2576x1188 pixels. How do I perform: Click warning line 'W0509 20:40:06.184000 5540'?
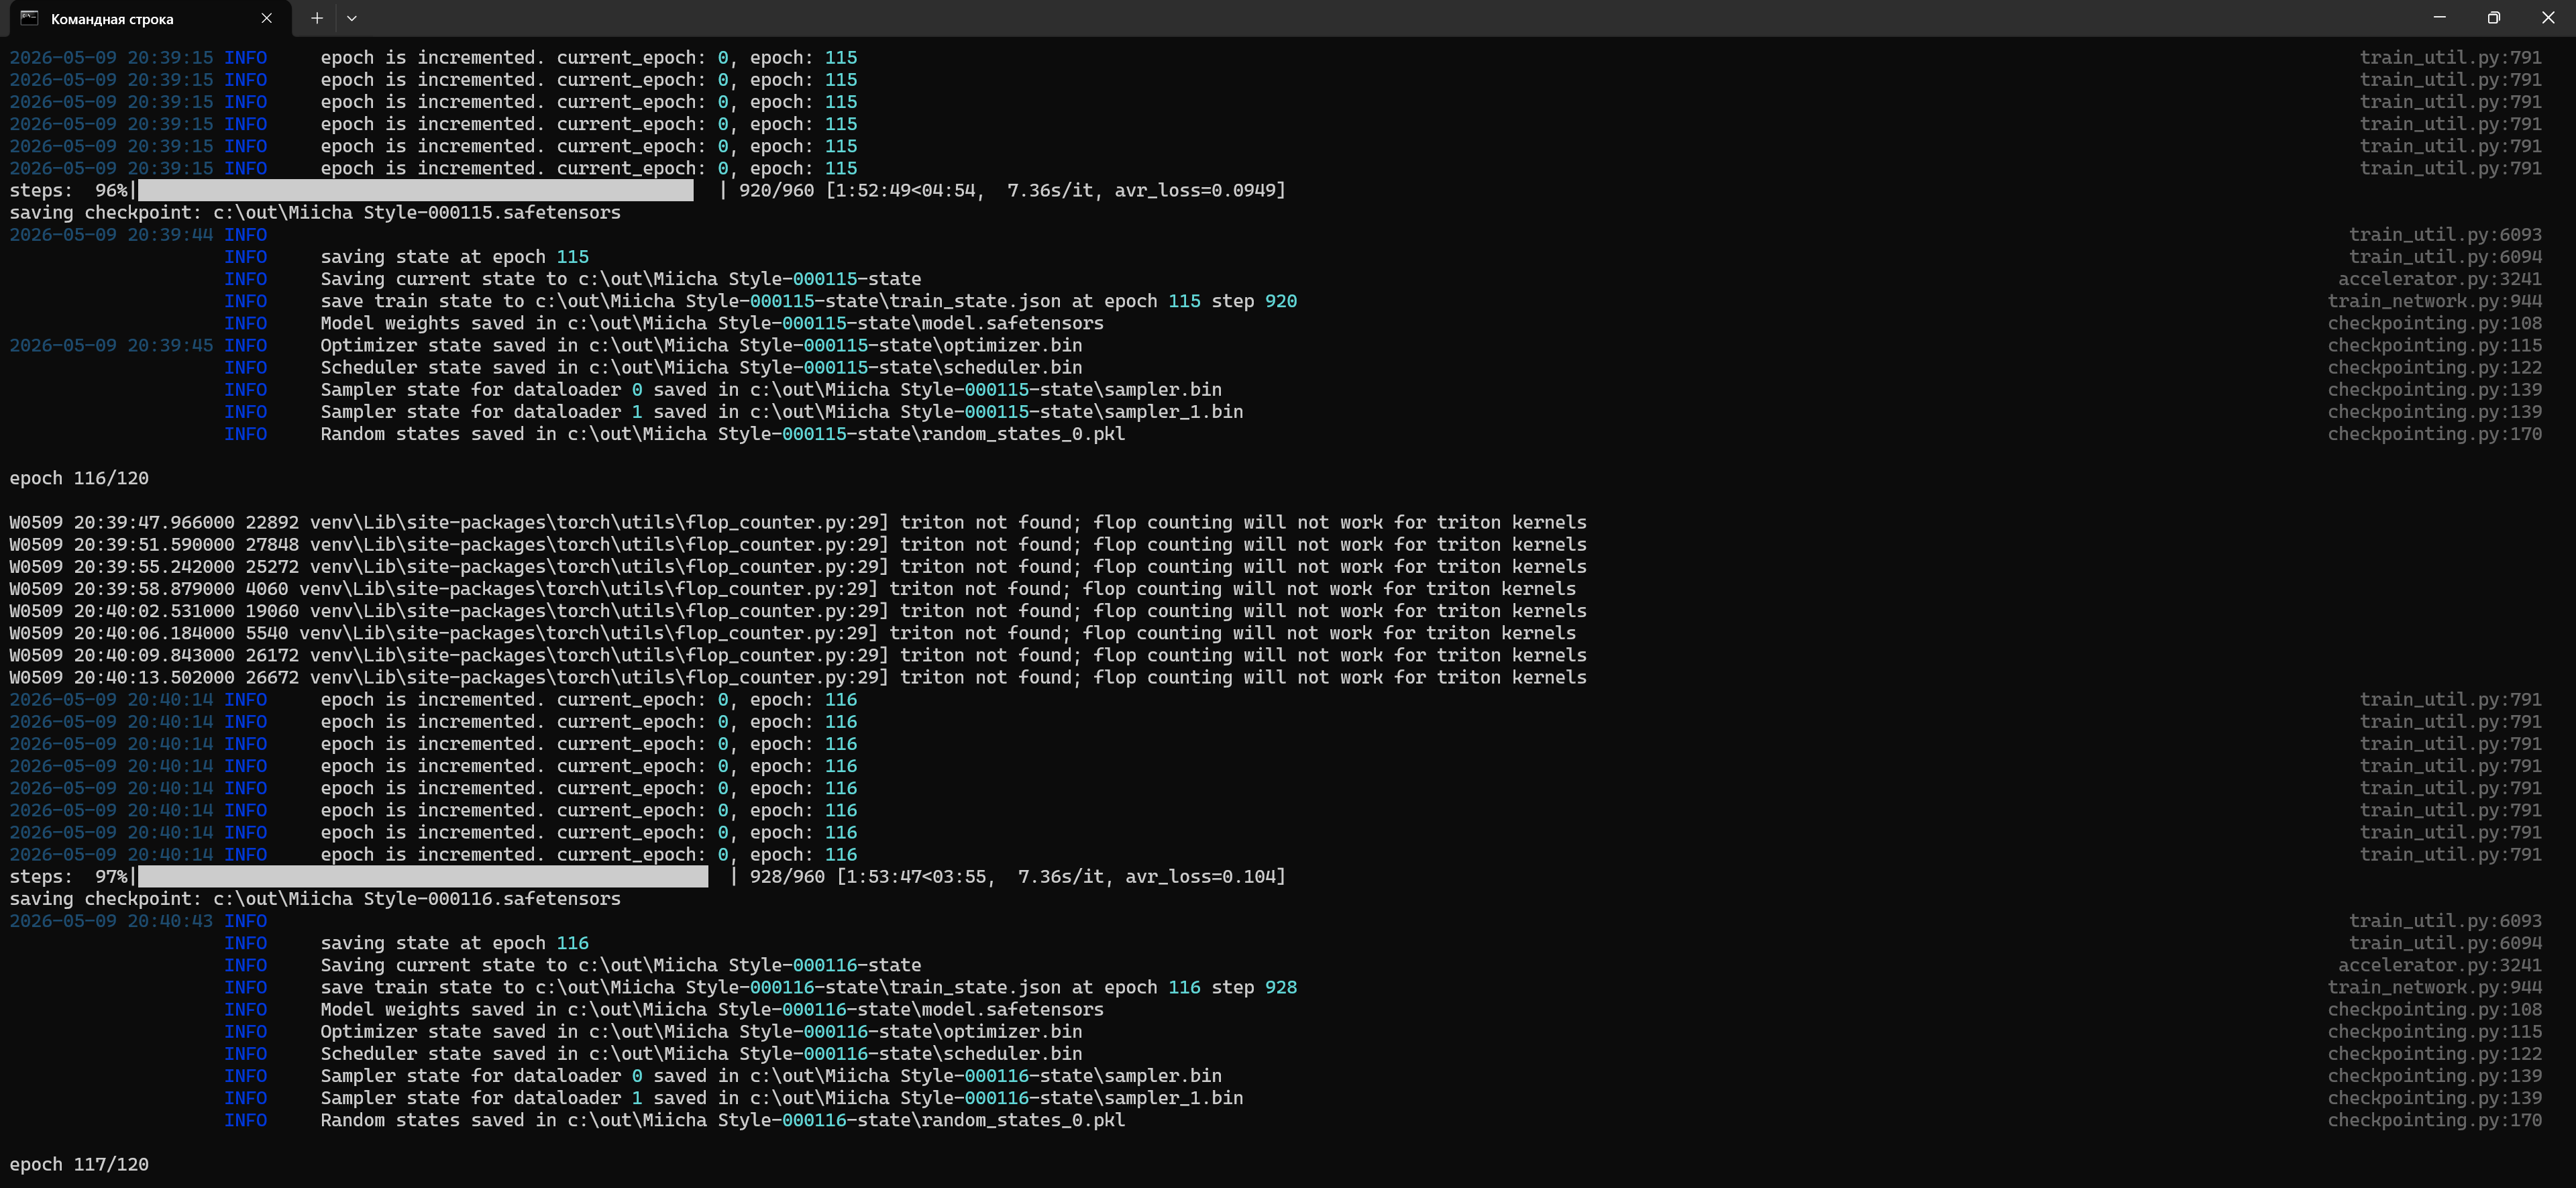793,633
